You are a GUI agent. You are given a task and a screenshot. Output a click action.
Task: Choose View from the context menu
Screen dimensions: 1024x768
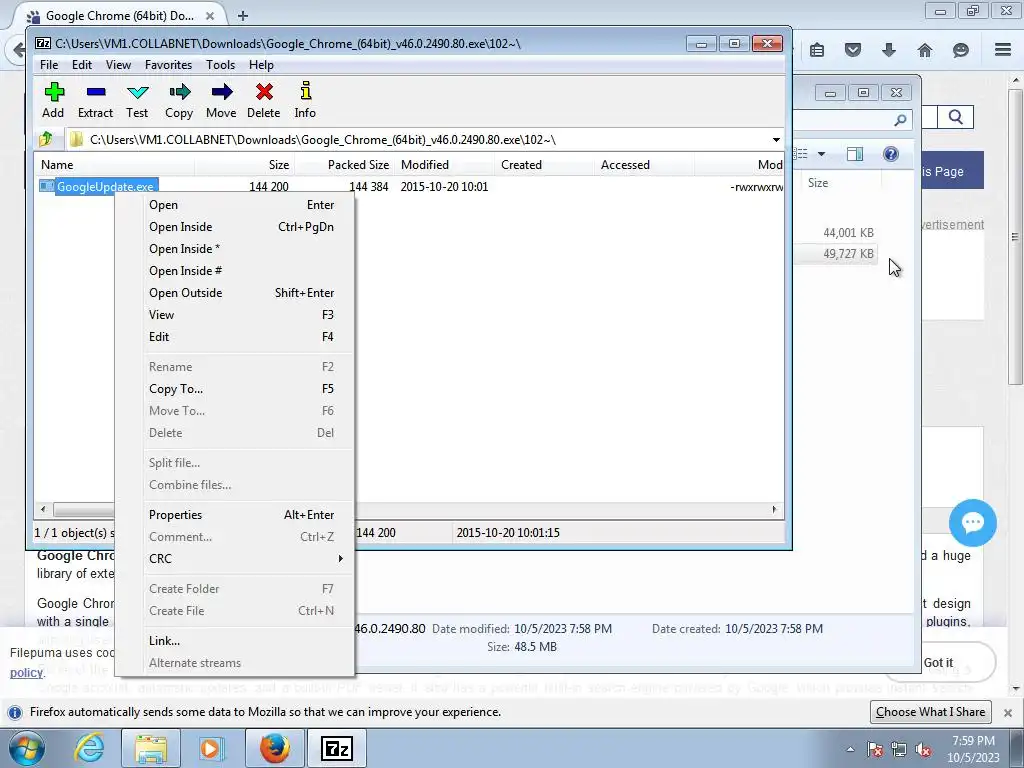coord(234,315)
